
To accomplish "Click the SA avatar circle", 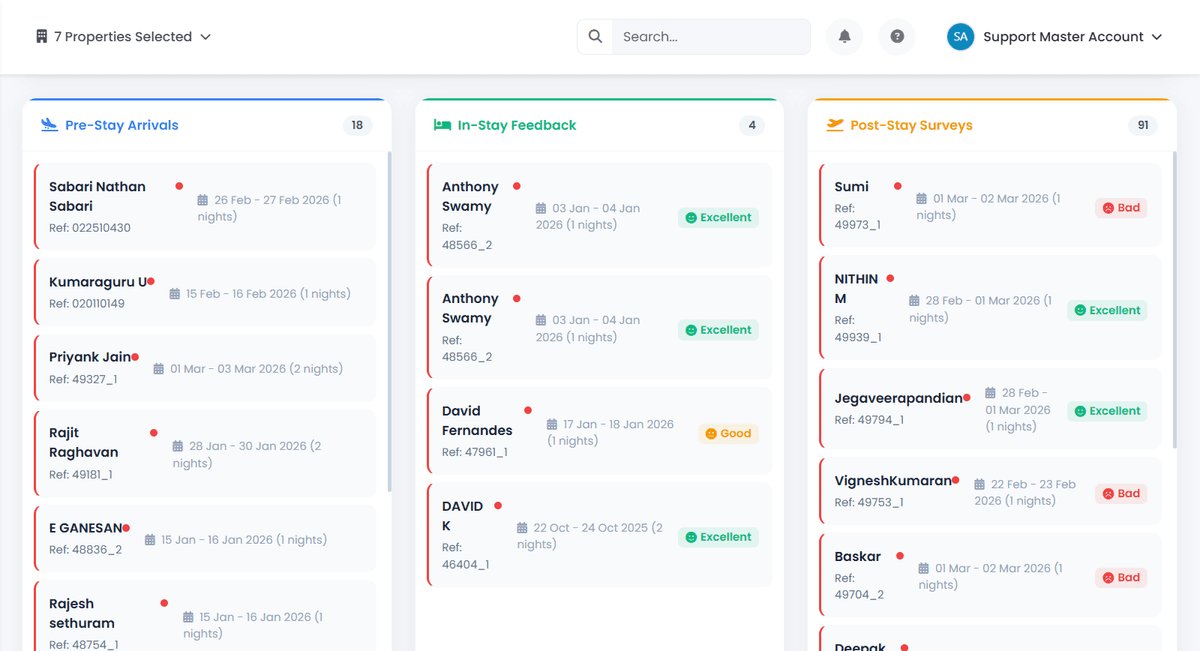I will pyautogui.click(x=960, y=36).
